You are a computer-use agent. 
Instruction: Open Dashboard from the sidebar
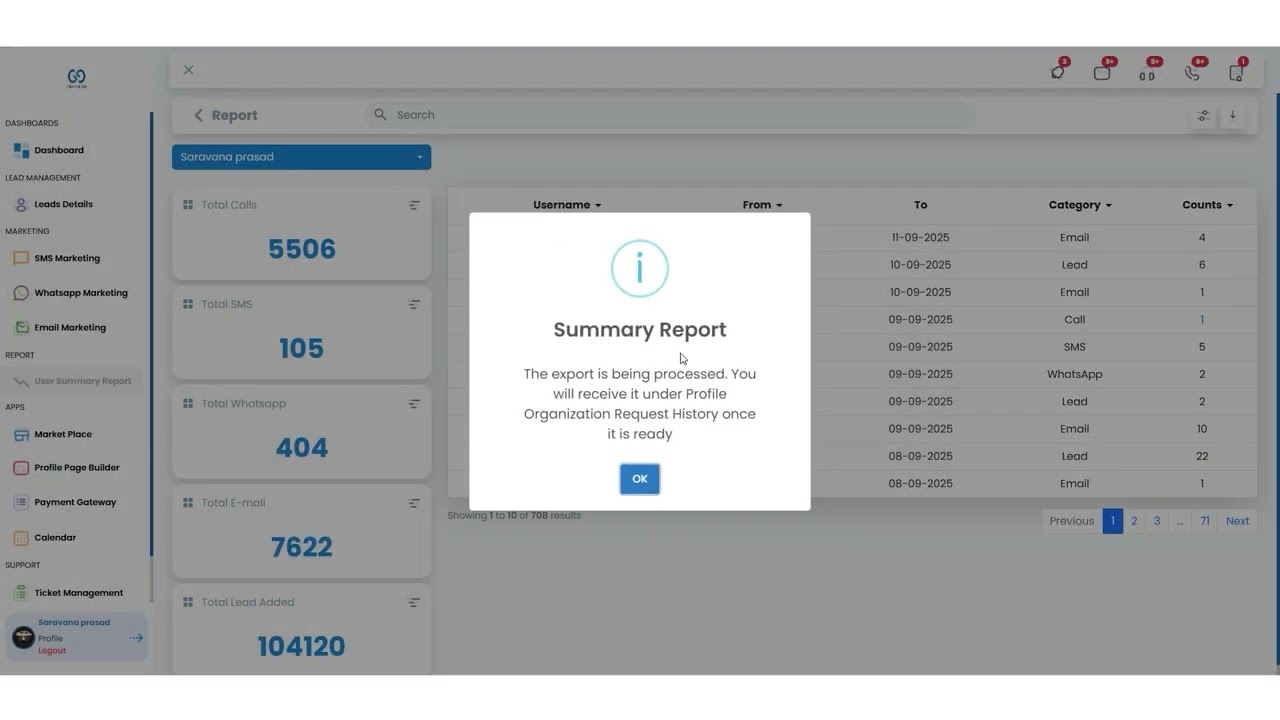coord(59,150)
